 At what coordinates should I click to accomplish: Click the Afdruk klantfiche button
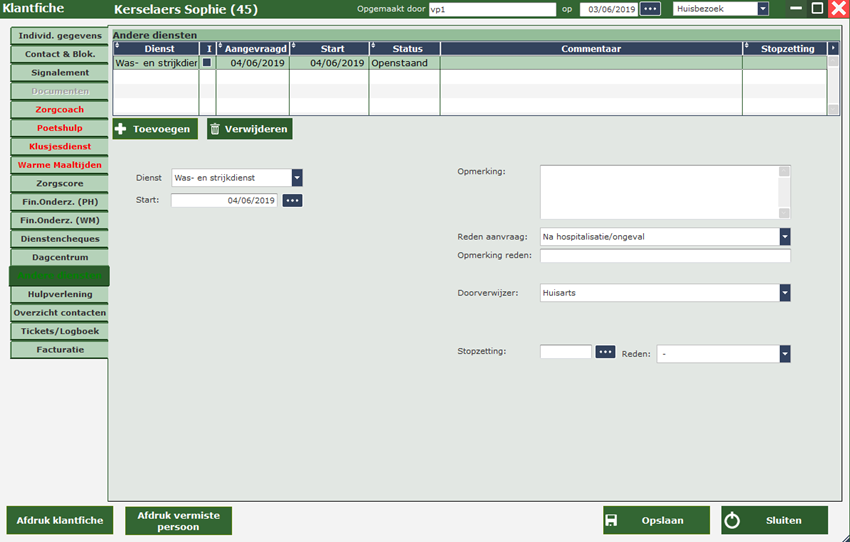[60, 520]
